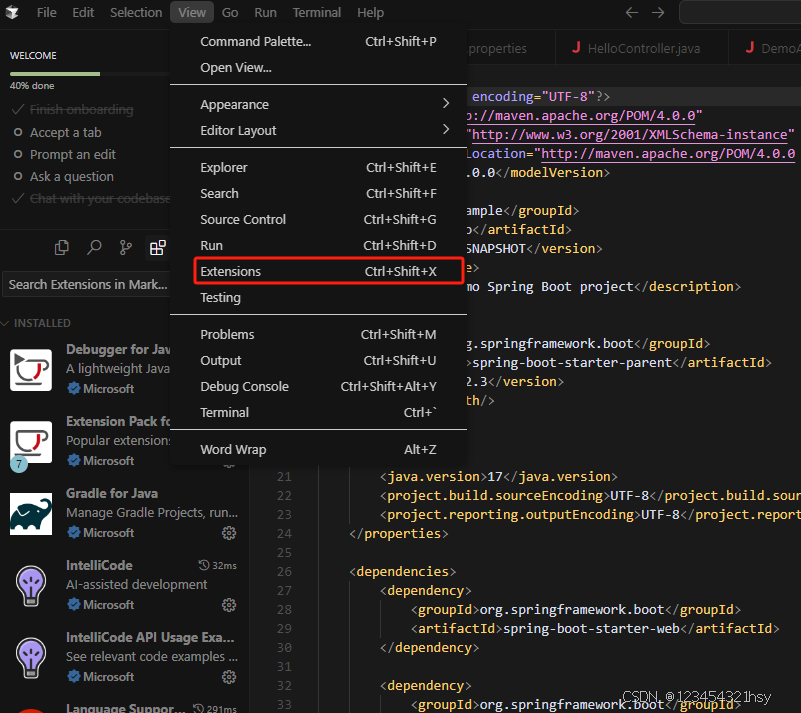The height and width of the screenshot is (713, 801).
Task: Open the File menu
Action: point(46,12)
